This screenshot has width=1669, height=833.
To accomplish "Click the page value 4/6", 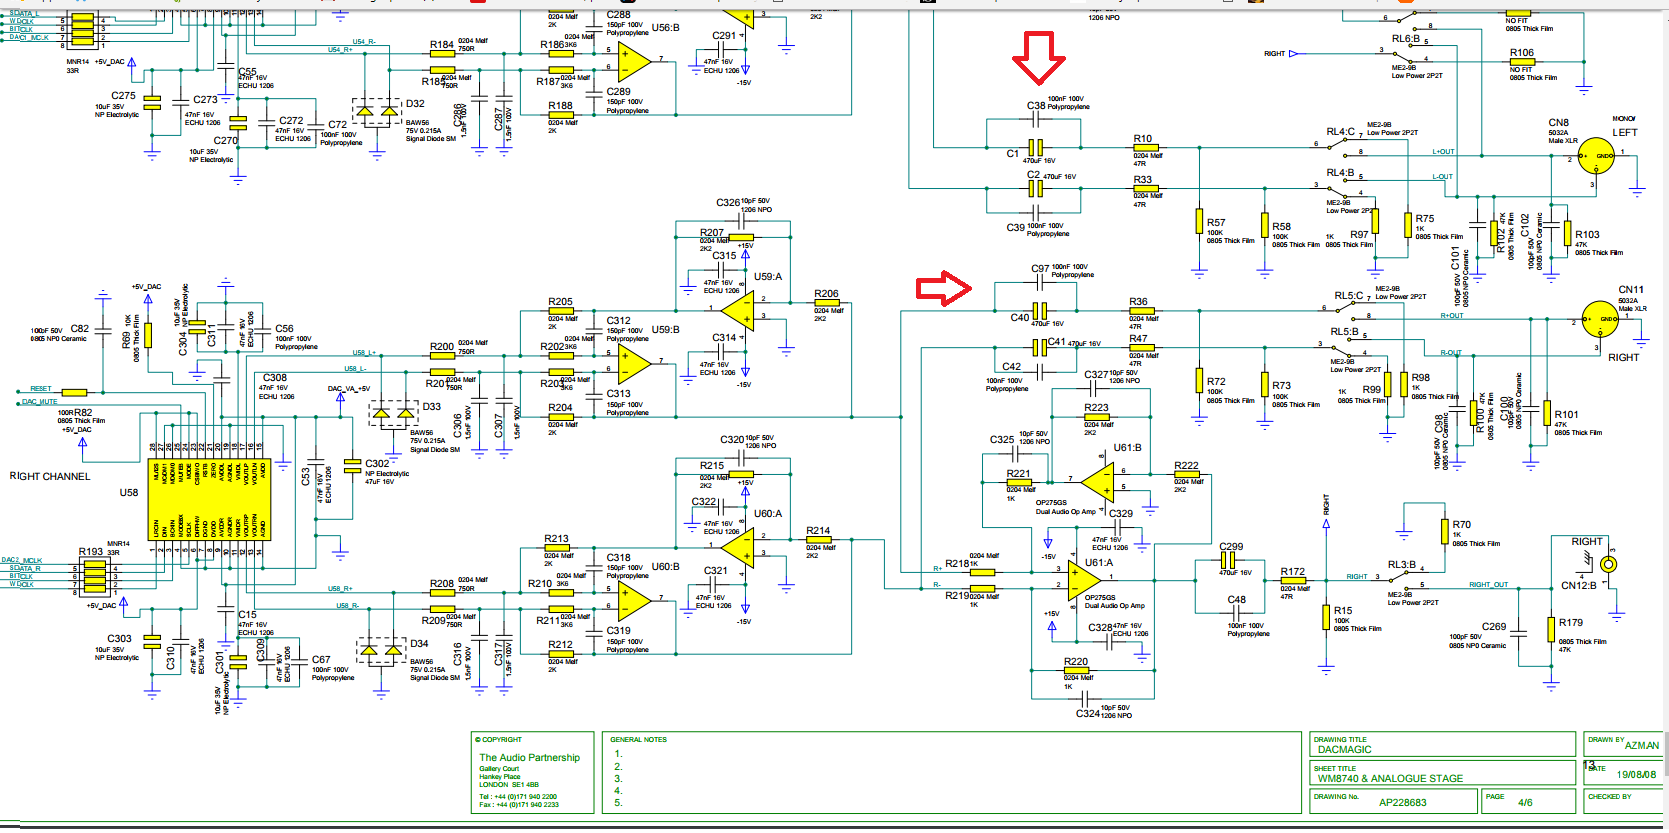I will tap(1525, 802).
